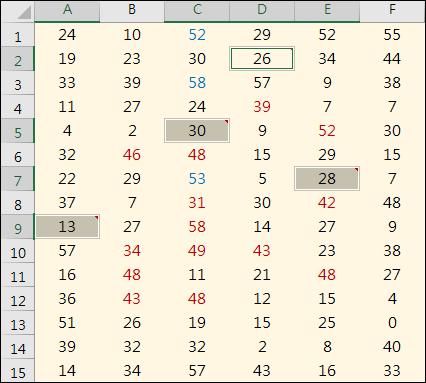Select row 4 header
This screenshot has height=383, width=426.
click(x=18, y=107)
